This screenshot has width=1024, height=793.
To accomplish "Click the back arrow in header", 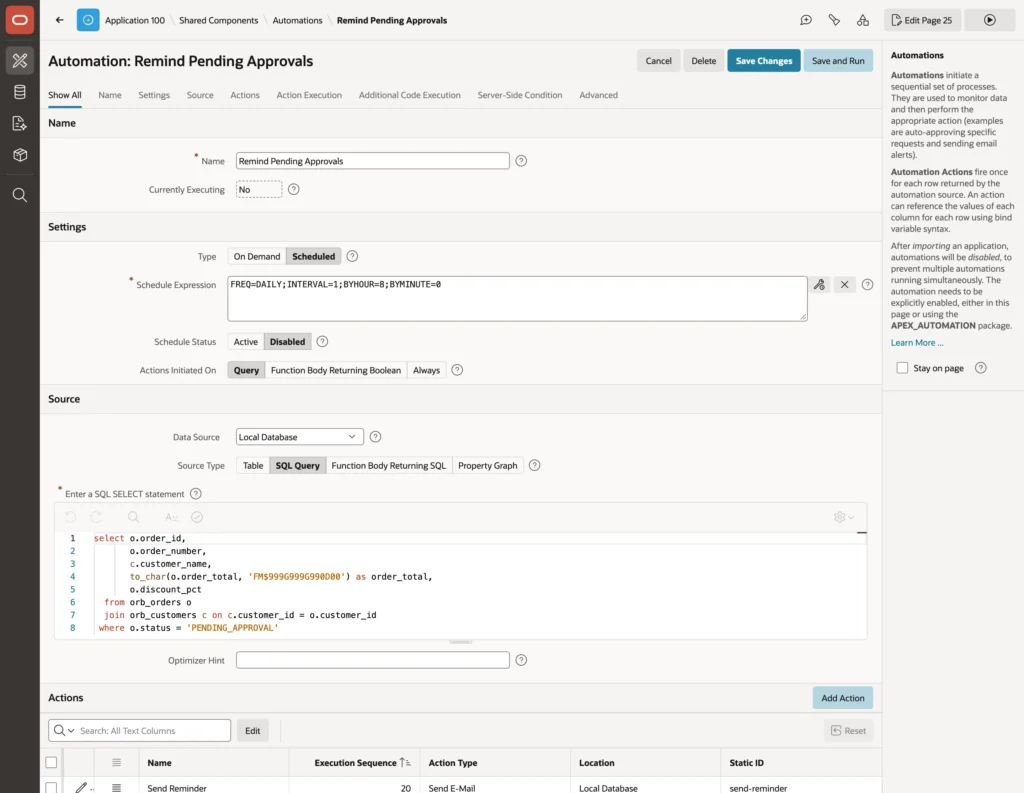I will (x=59, y=20).
